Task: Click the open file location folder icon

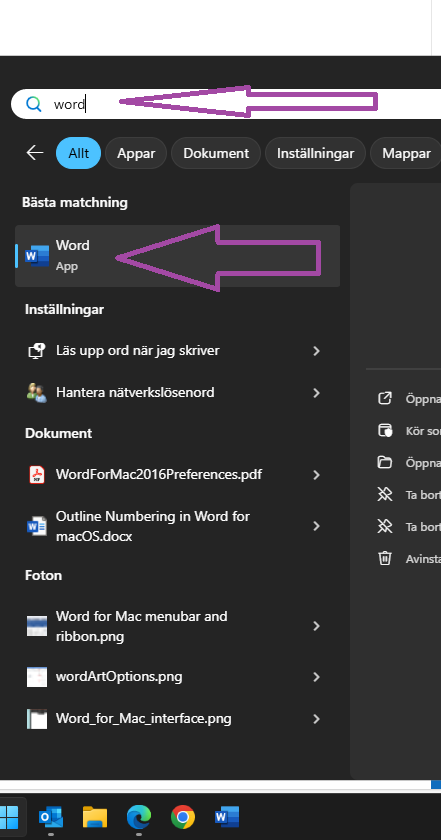Action: (385, 462)
